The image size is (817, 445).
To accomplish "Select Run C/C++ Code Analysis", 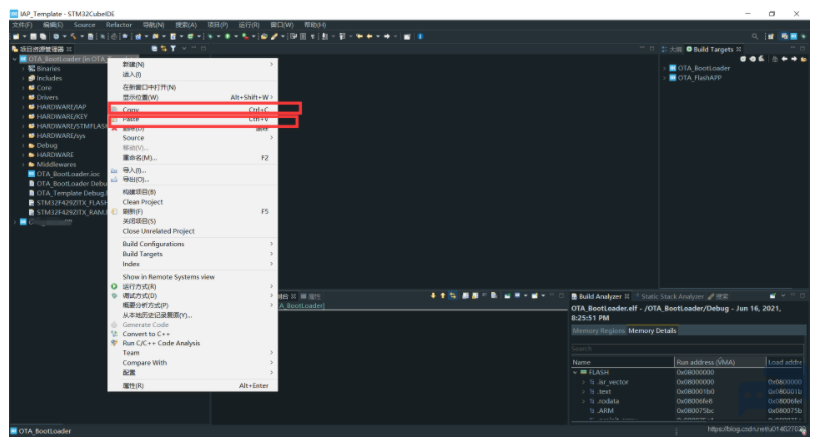I will (193, 343).
